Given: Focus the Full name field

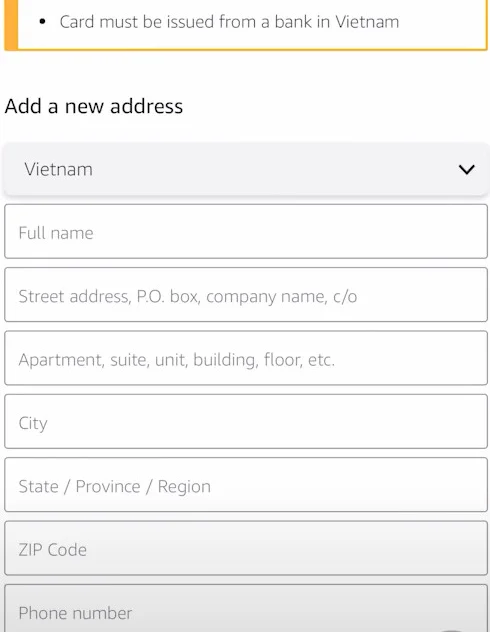Looking at the screenshot, I should (246, 231).
